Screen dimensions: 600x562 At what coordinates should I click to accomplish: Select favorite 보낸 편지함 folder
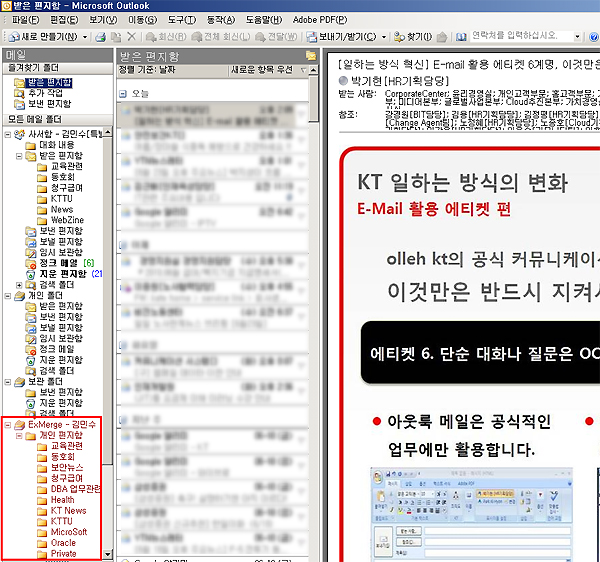(49, 104)
